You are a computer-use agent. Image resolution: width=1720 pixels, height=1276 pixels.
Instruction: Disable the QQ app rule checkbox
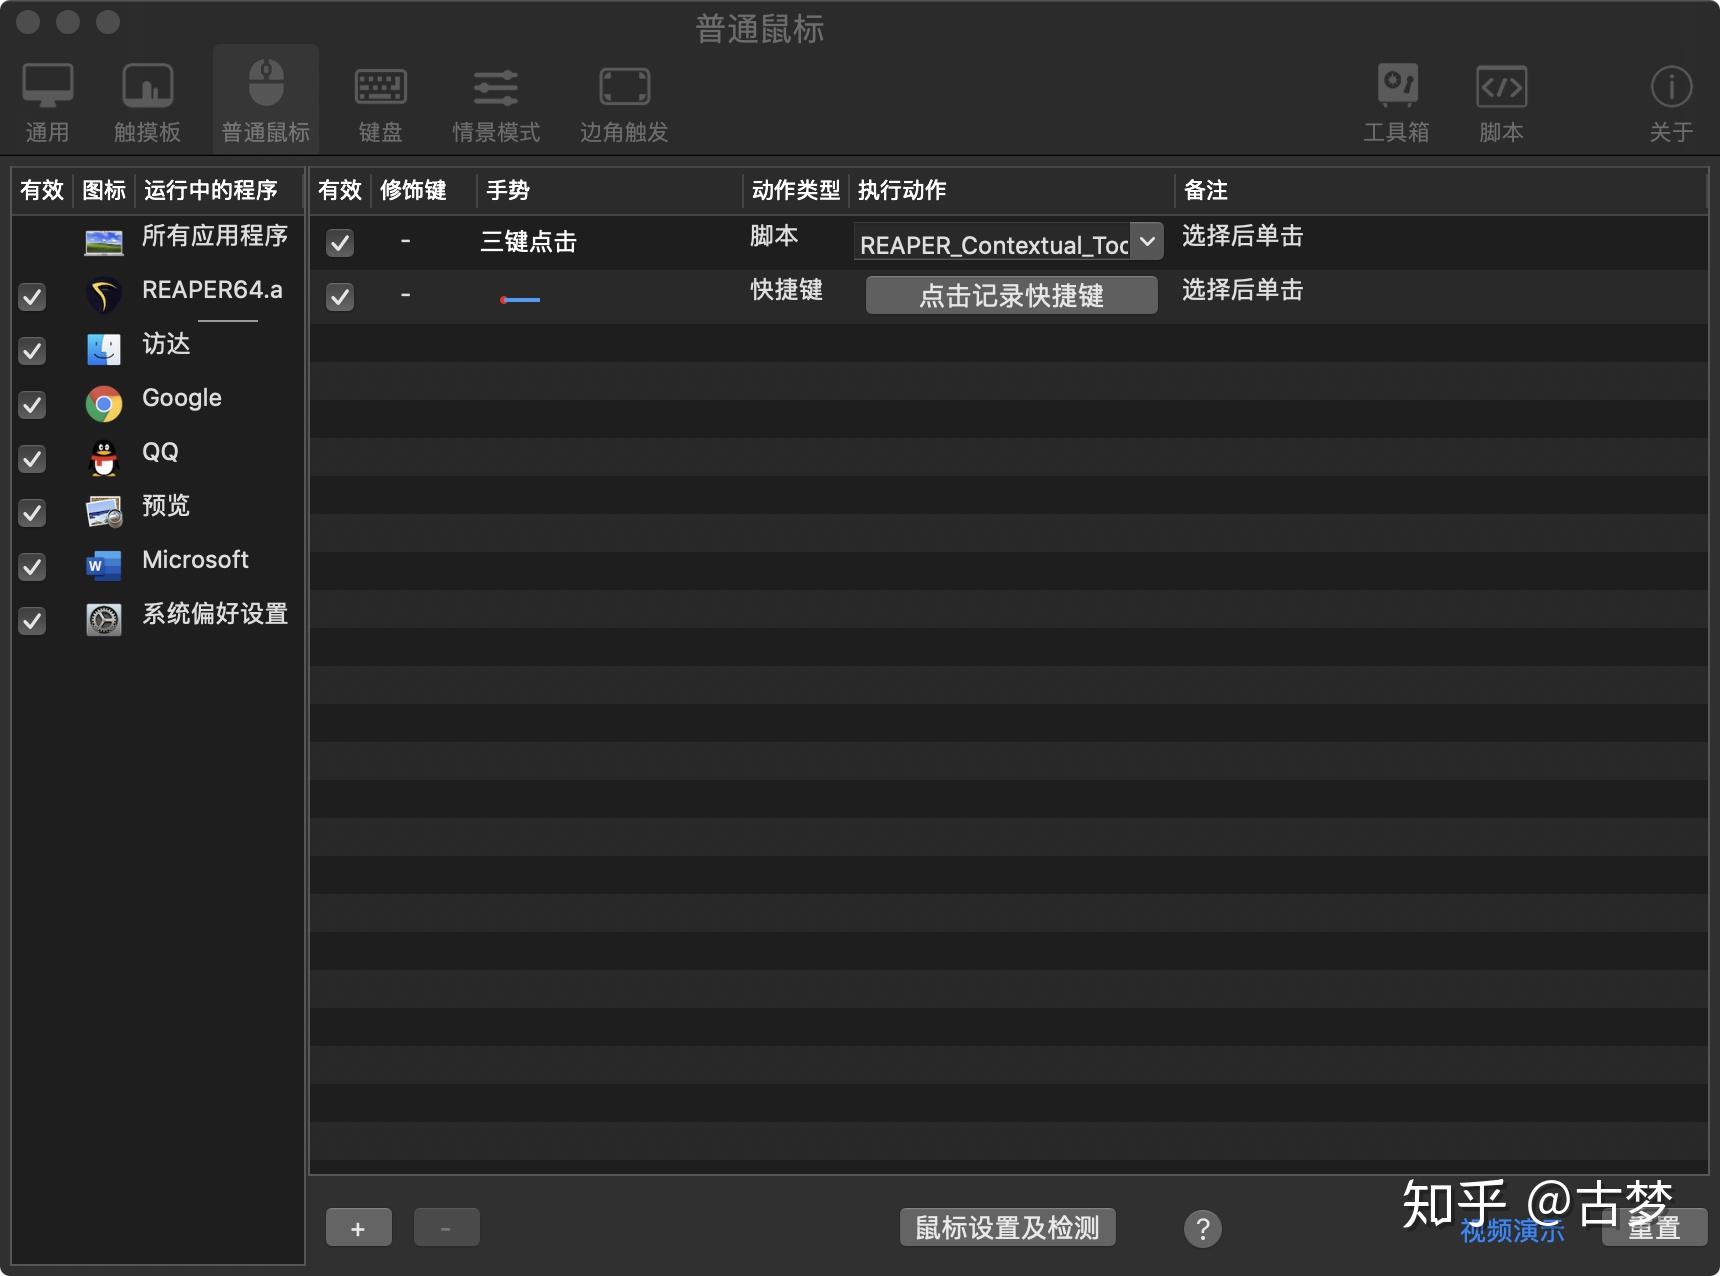[x=32, y=459]
